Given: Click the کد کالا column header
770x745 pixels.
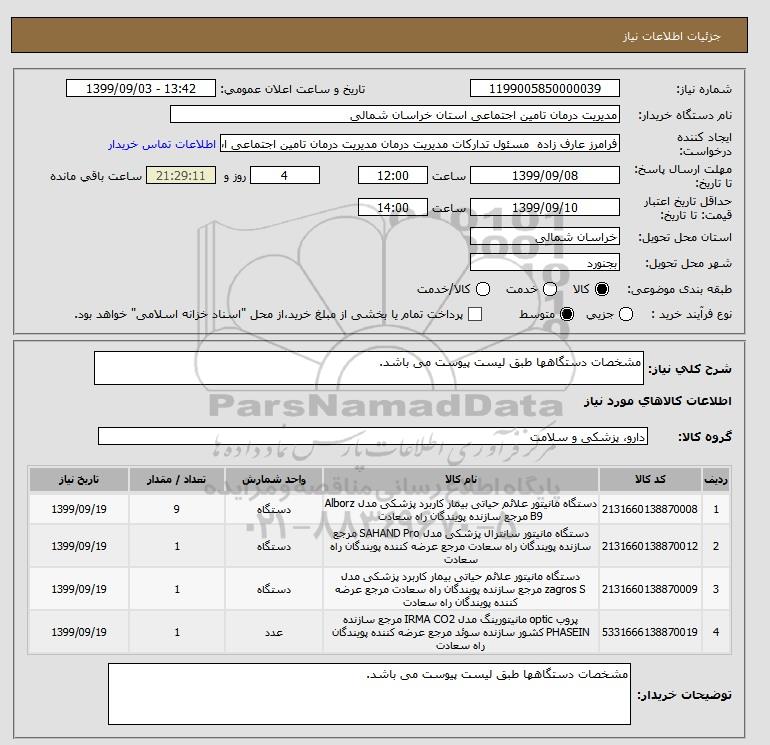Looking at the screenshot, I should click(650, 479).
